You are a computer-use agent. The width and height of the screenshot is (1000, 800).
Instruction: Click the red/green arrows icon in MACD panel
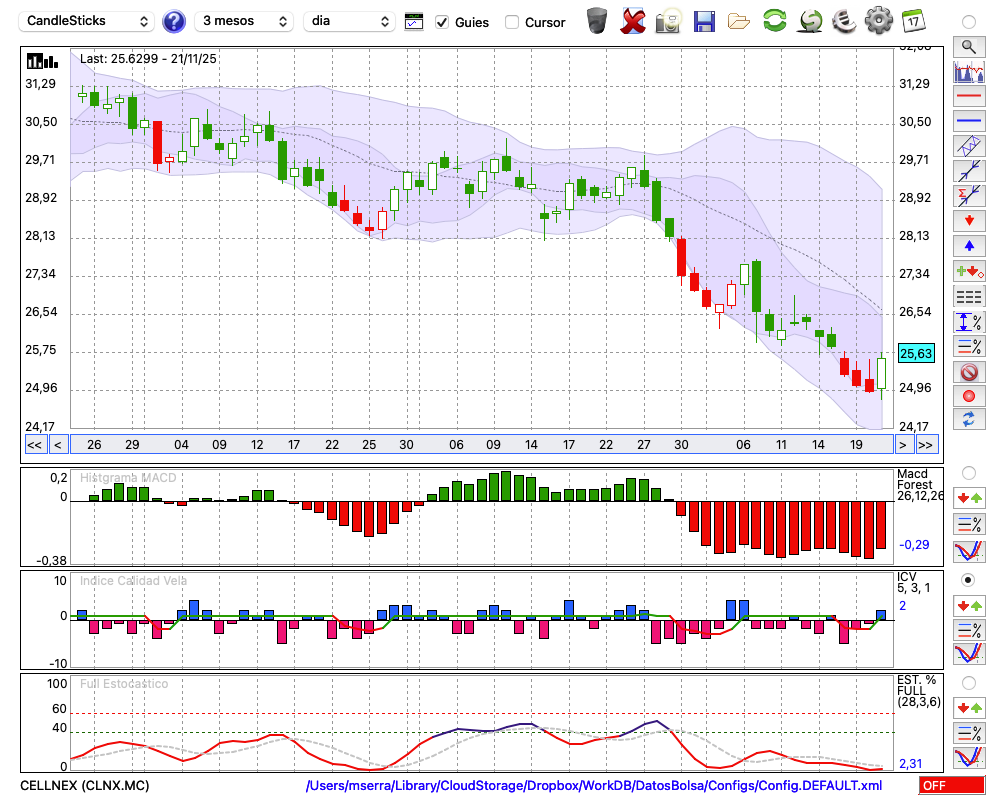pos(969,498)
